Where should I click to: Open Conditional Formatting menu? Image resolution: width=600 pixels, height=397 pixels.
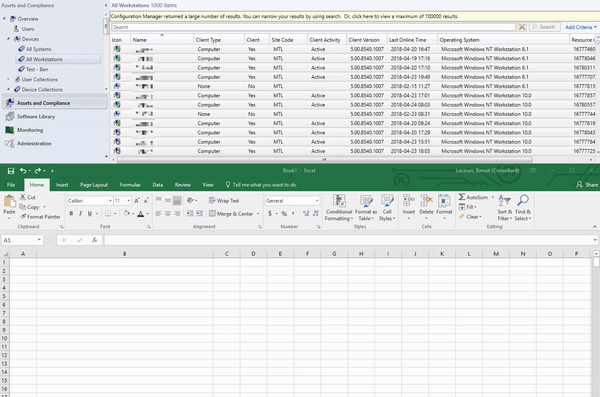339,207
